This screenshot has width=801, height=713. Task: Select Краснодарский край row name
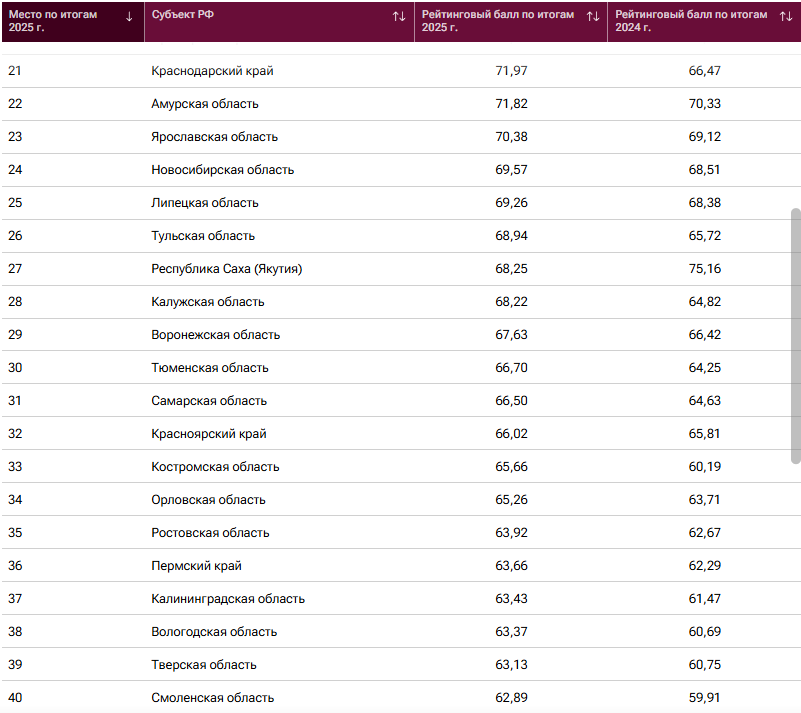tap(212, 71)
